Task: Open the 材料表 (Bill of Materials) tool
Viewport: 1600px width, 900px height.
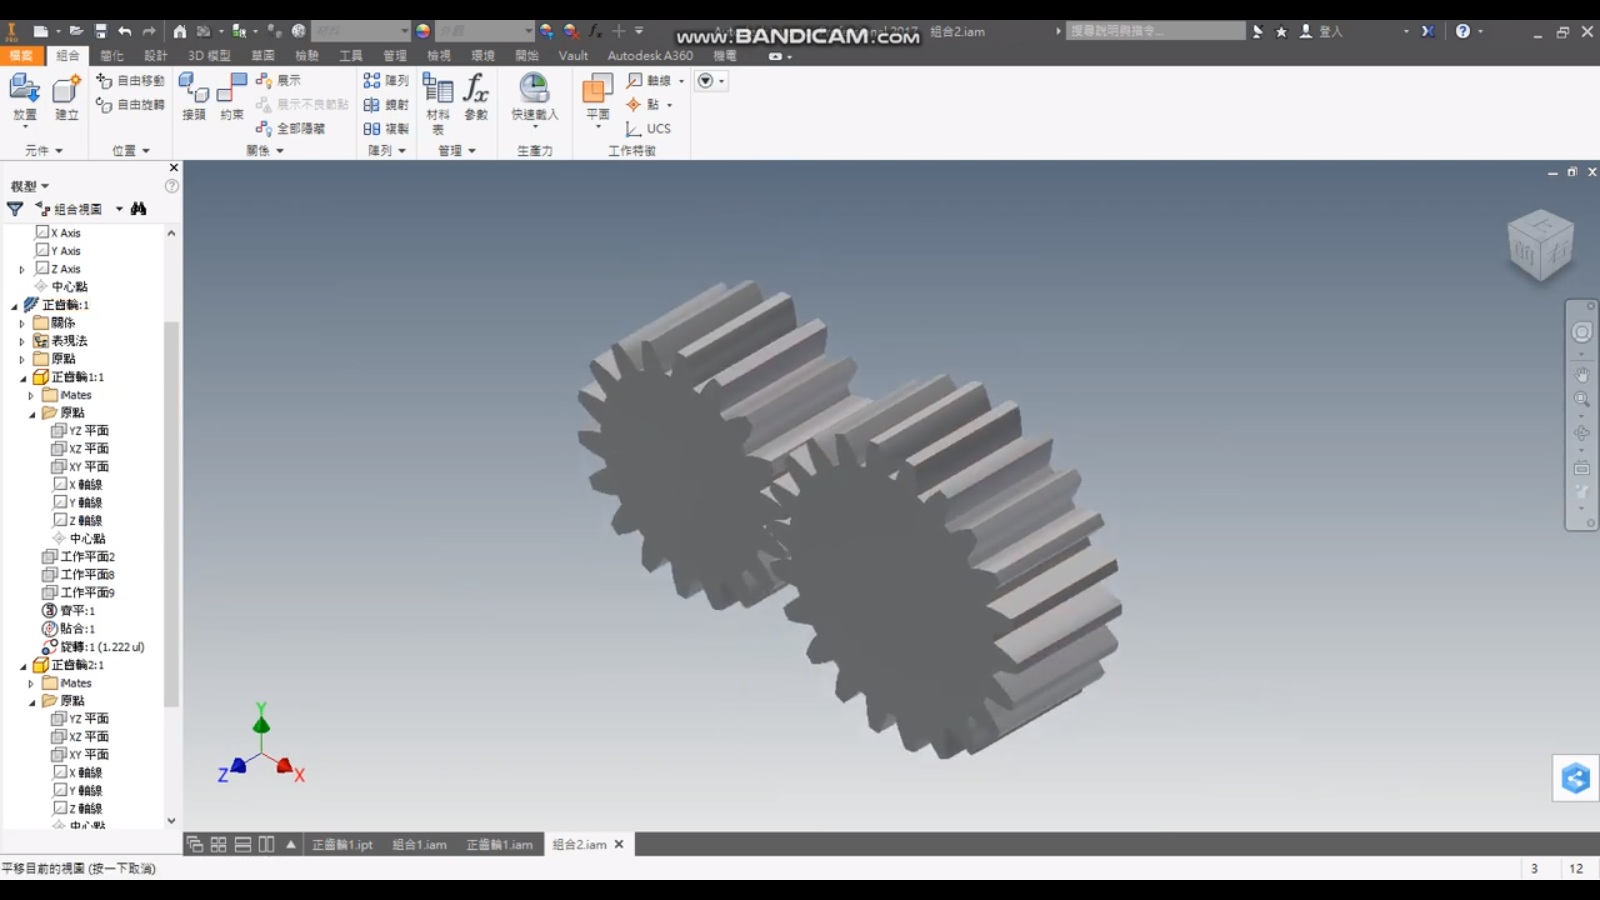Action: click(x=438, y=102)
